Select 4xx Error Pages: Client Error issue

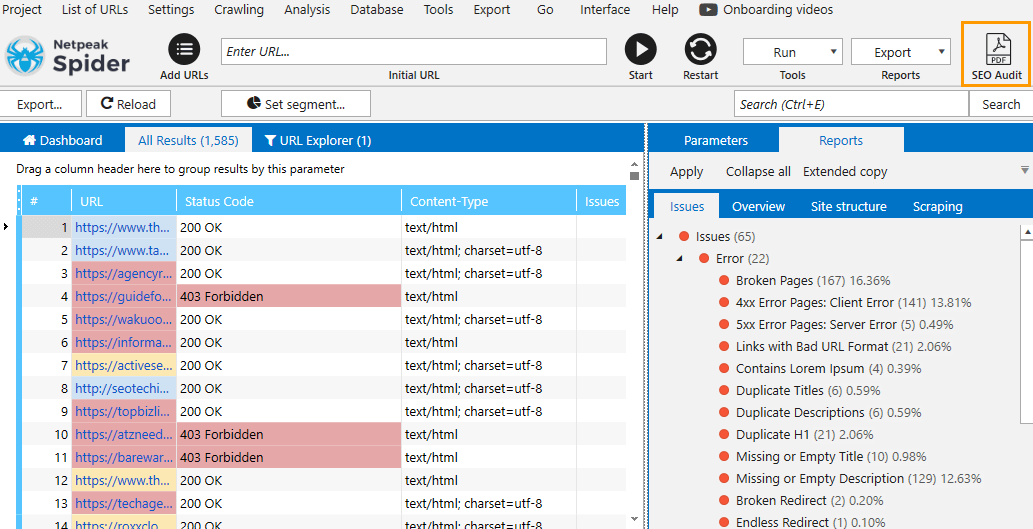[853, 302]
